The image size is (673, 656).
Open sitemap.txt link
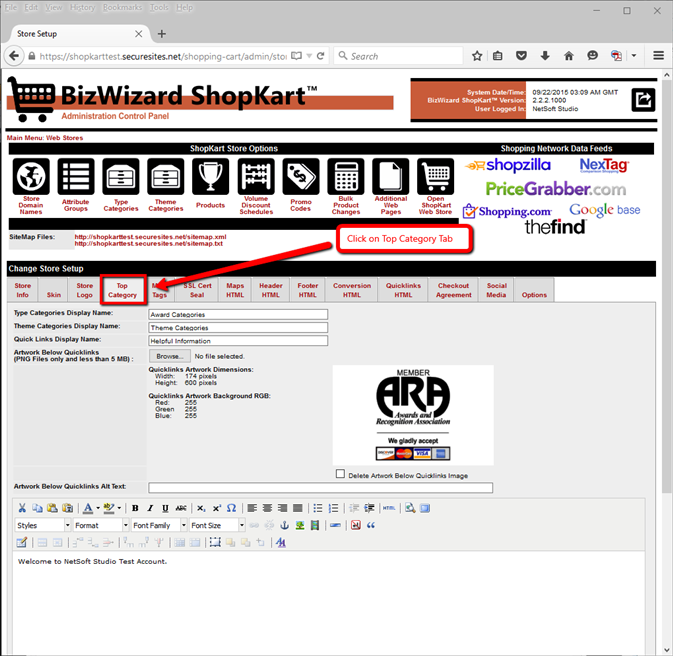tap(149, 243)
